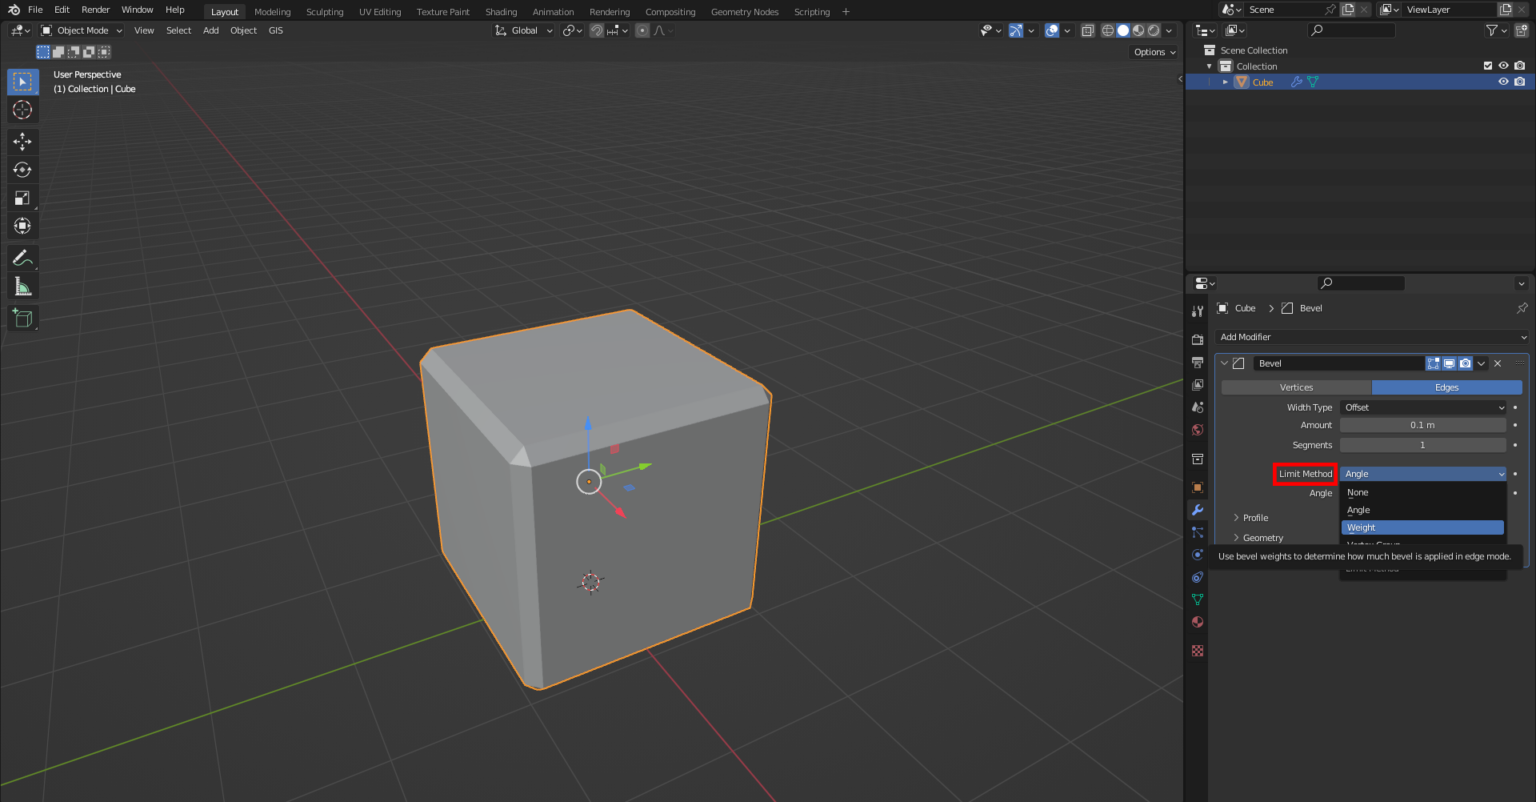This screenshot has width=1536, height=802.
Task: Open the Render menu
Action: [95, 9]
